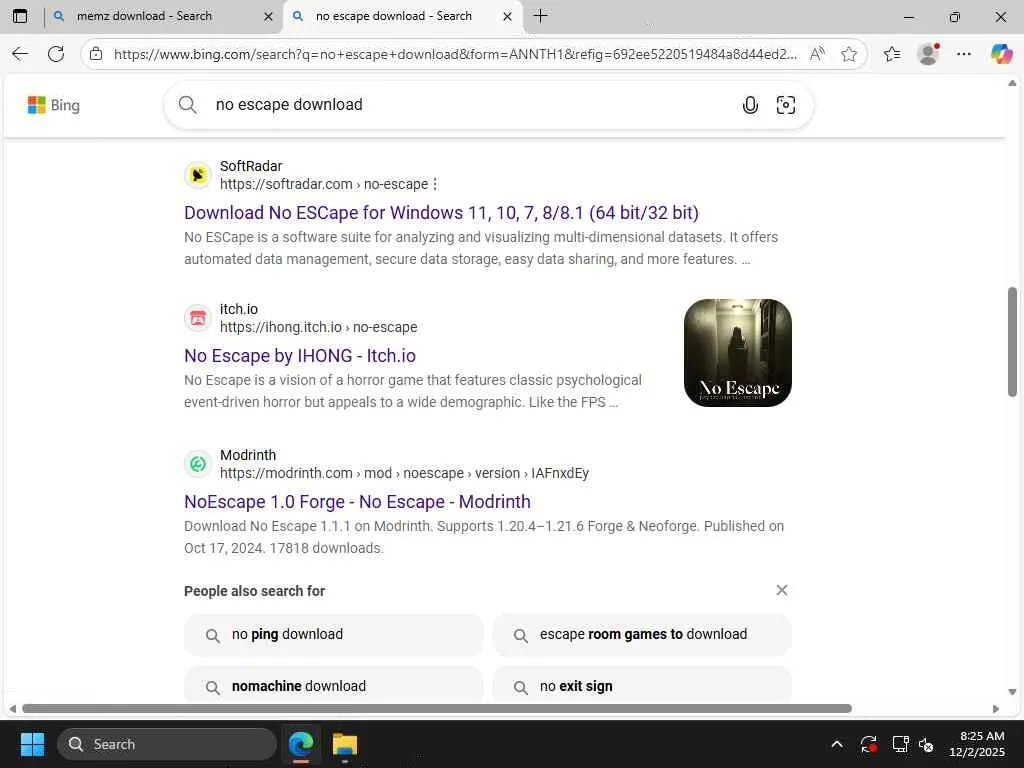
Task: Click the softradar.com URL text
Action: 324,184
